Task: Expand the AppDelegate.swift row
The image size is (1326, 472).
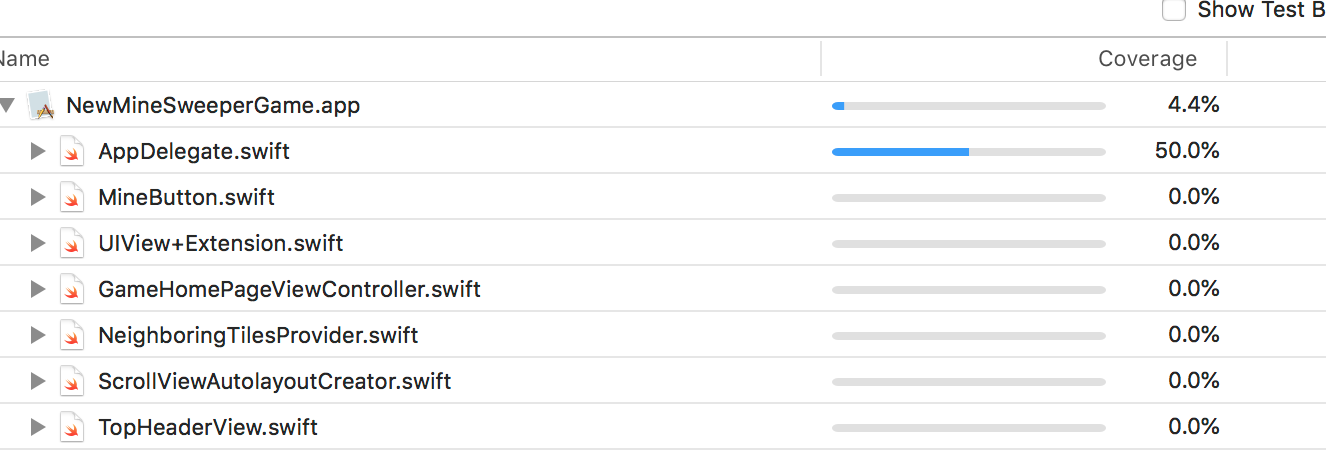Action: click(38, 152)
